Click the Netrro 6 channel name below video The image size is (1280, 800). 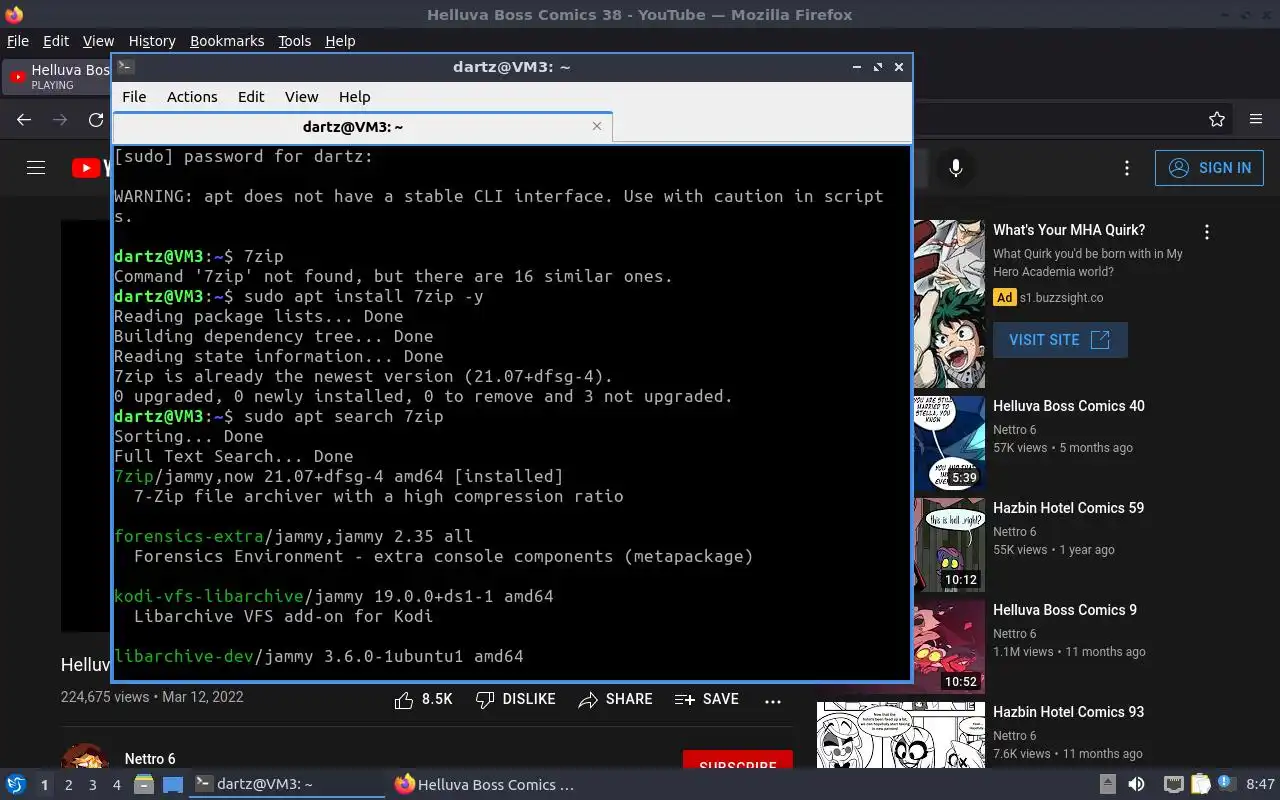pos(150,759)
